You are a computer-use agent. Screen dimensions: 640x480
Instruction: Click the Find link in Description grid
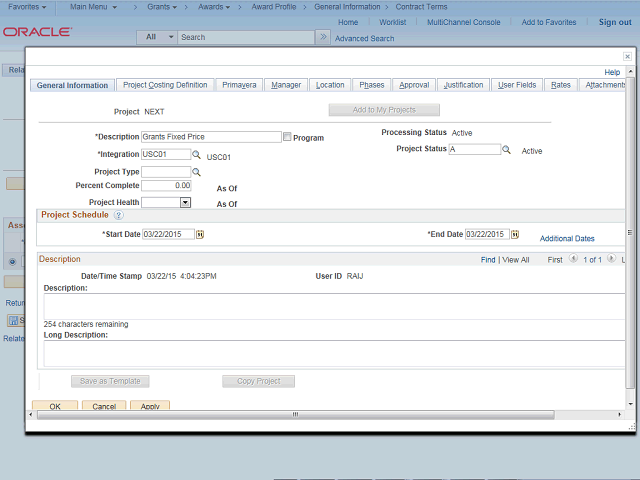488,260
